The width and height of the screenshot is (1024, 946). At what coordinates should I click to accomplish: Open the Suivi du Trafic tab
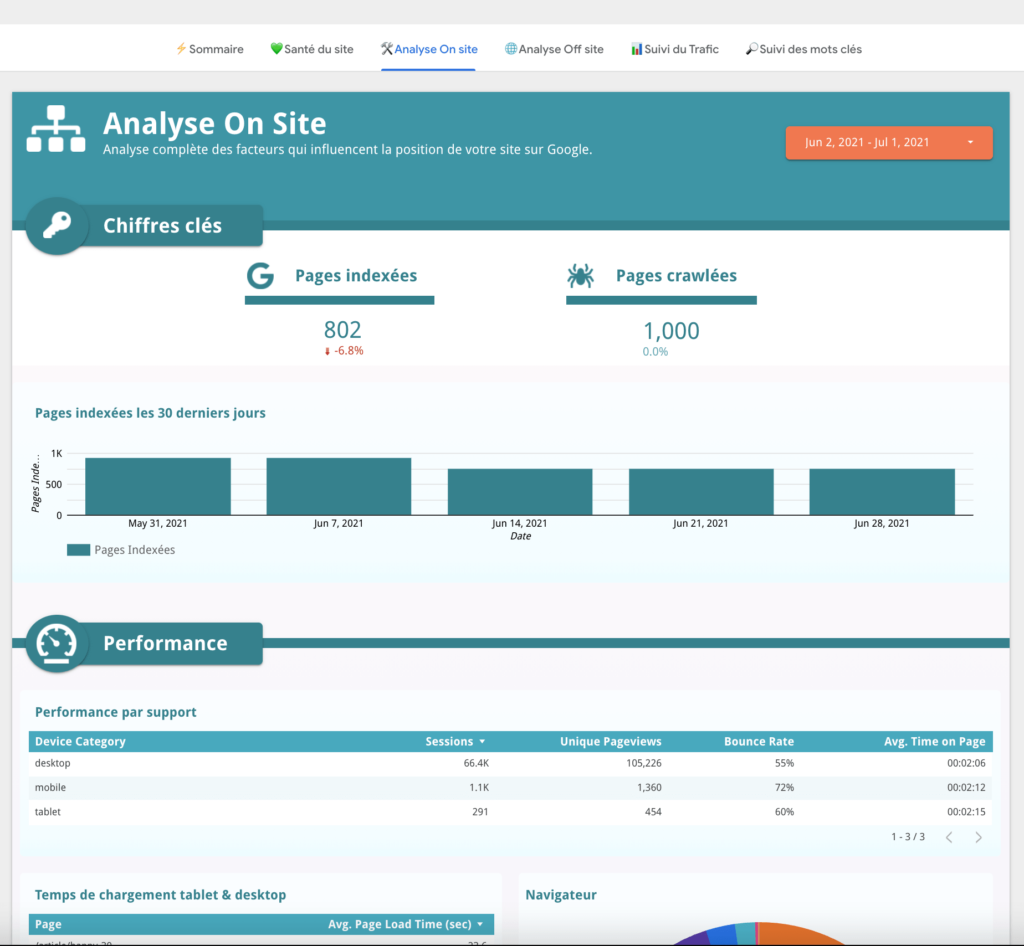pos(674,49)
